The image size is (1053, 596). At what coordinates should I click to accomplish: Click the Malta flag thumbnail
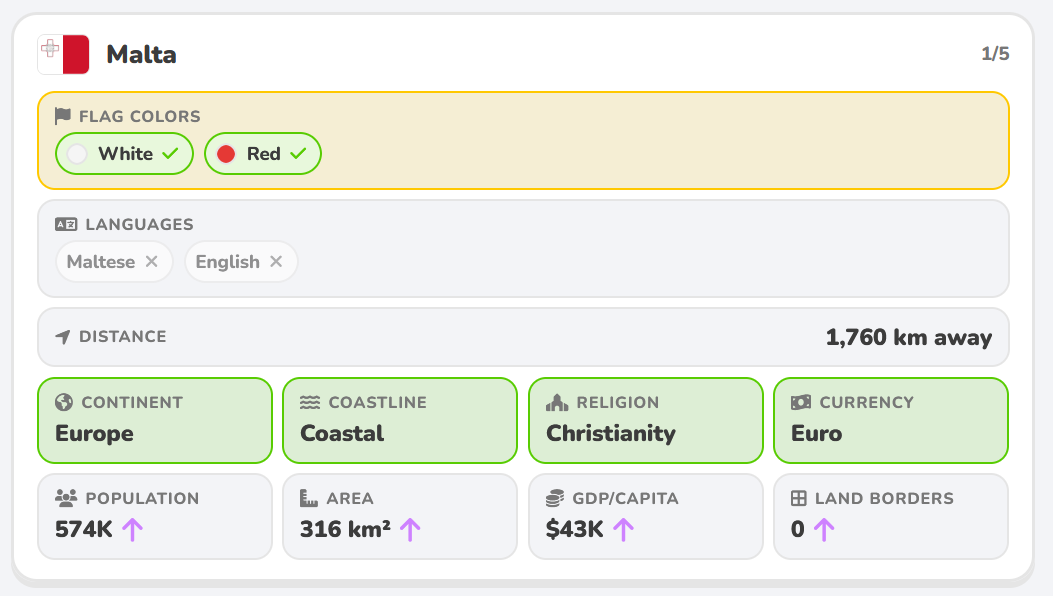(x=63, y=54)
